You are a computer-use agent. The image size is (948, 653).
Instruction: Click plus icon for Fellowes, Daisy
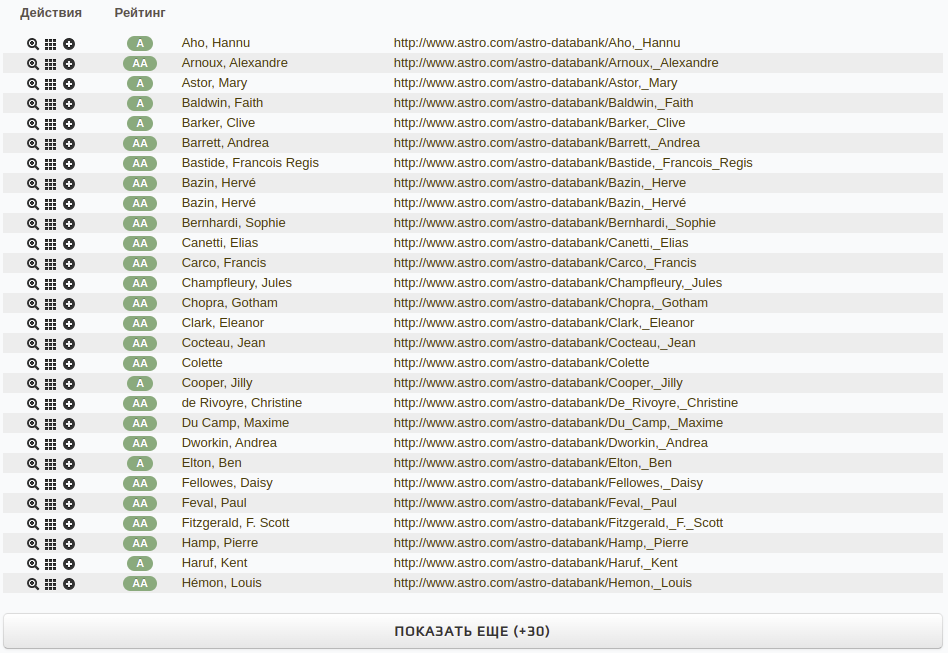pos(69,483)
